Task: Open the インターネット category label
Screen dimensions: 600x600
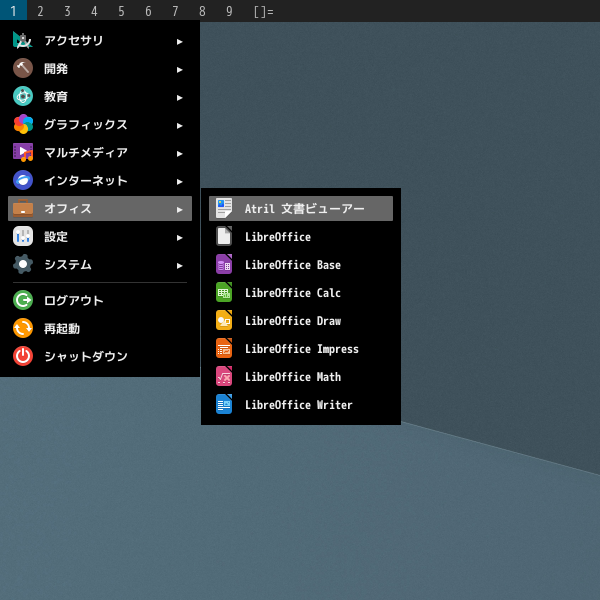Action: coord(86,180)
